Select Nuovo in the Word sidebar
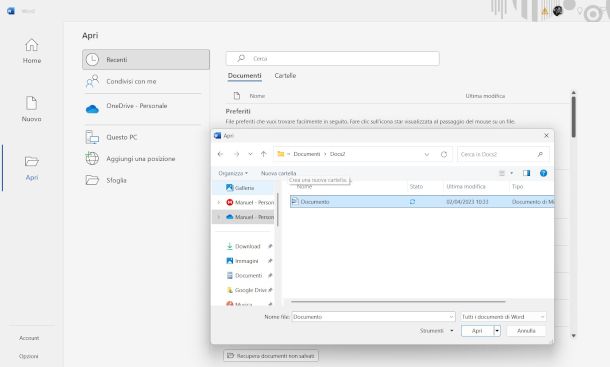 click(x=32, y=109)
